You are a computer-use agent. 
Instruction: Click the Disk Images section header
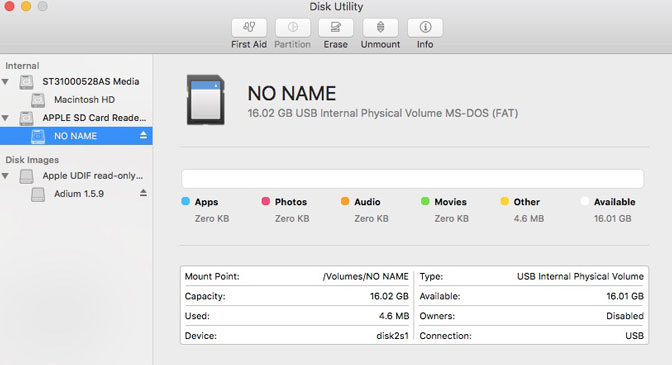click(x=32, y=160)
